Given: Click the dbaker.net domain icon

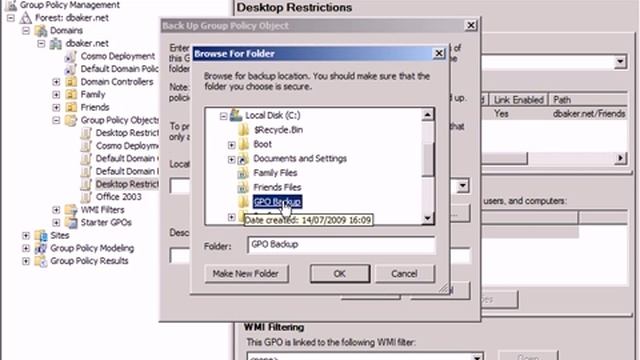Looking at the screenshot, I should pos(56,43).
